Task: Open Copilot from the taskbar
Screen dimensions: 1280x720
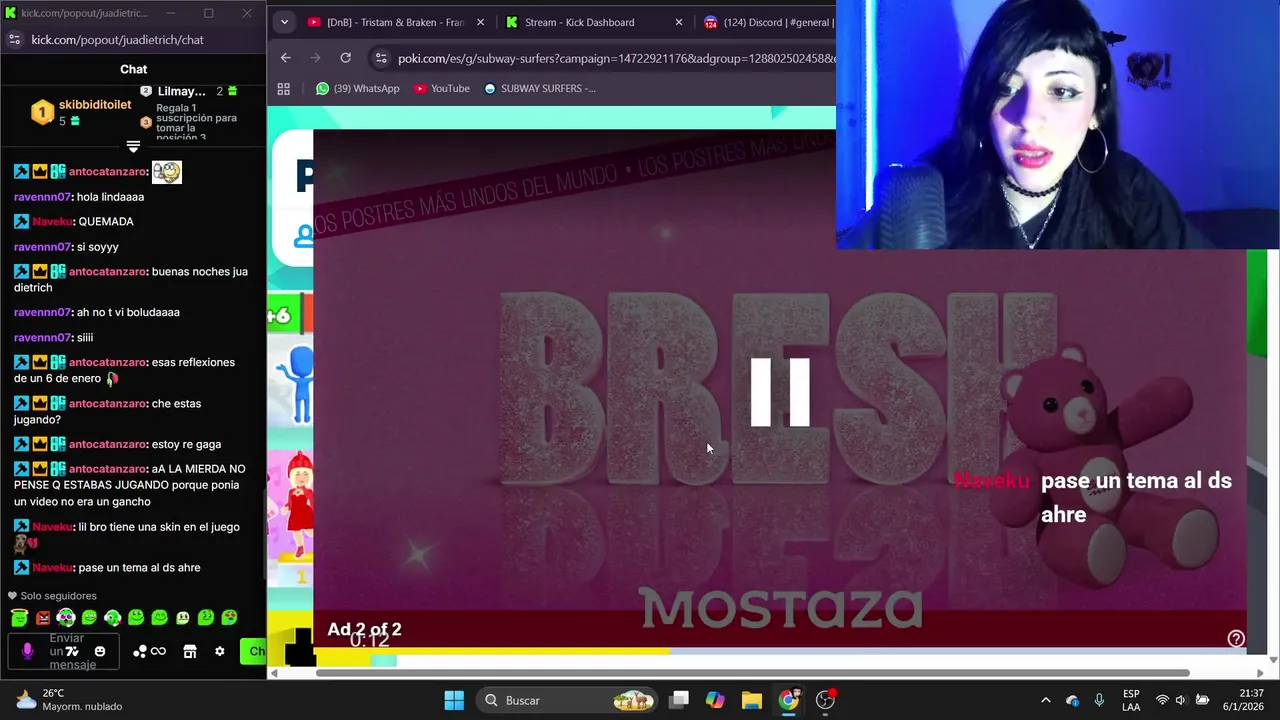Action: pyautogui.click(x=715, y=700)
